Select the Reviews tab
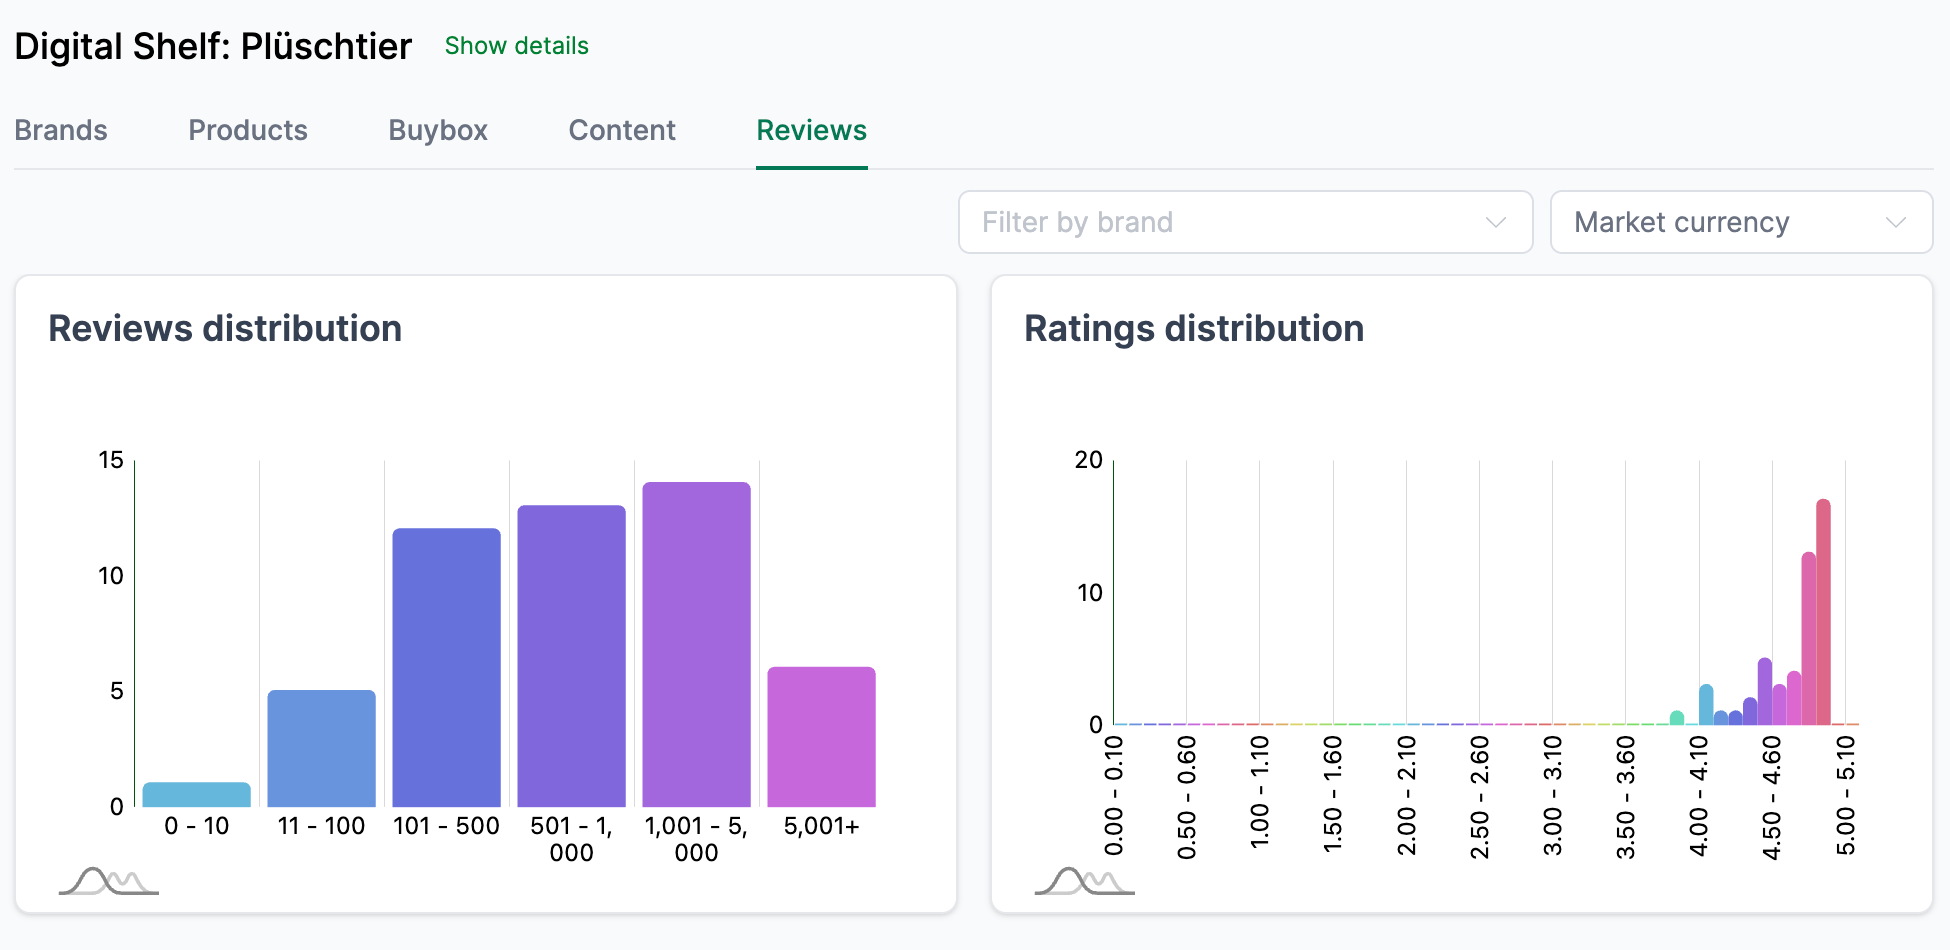1950x950 pixels. coord(811,130)
